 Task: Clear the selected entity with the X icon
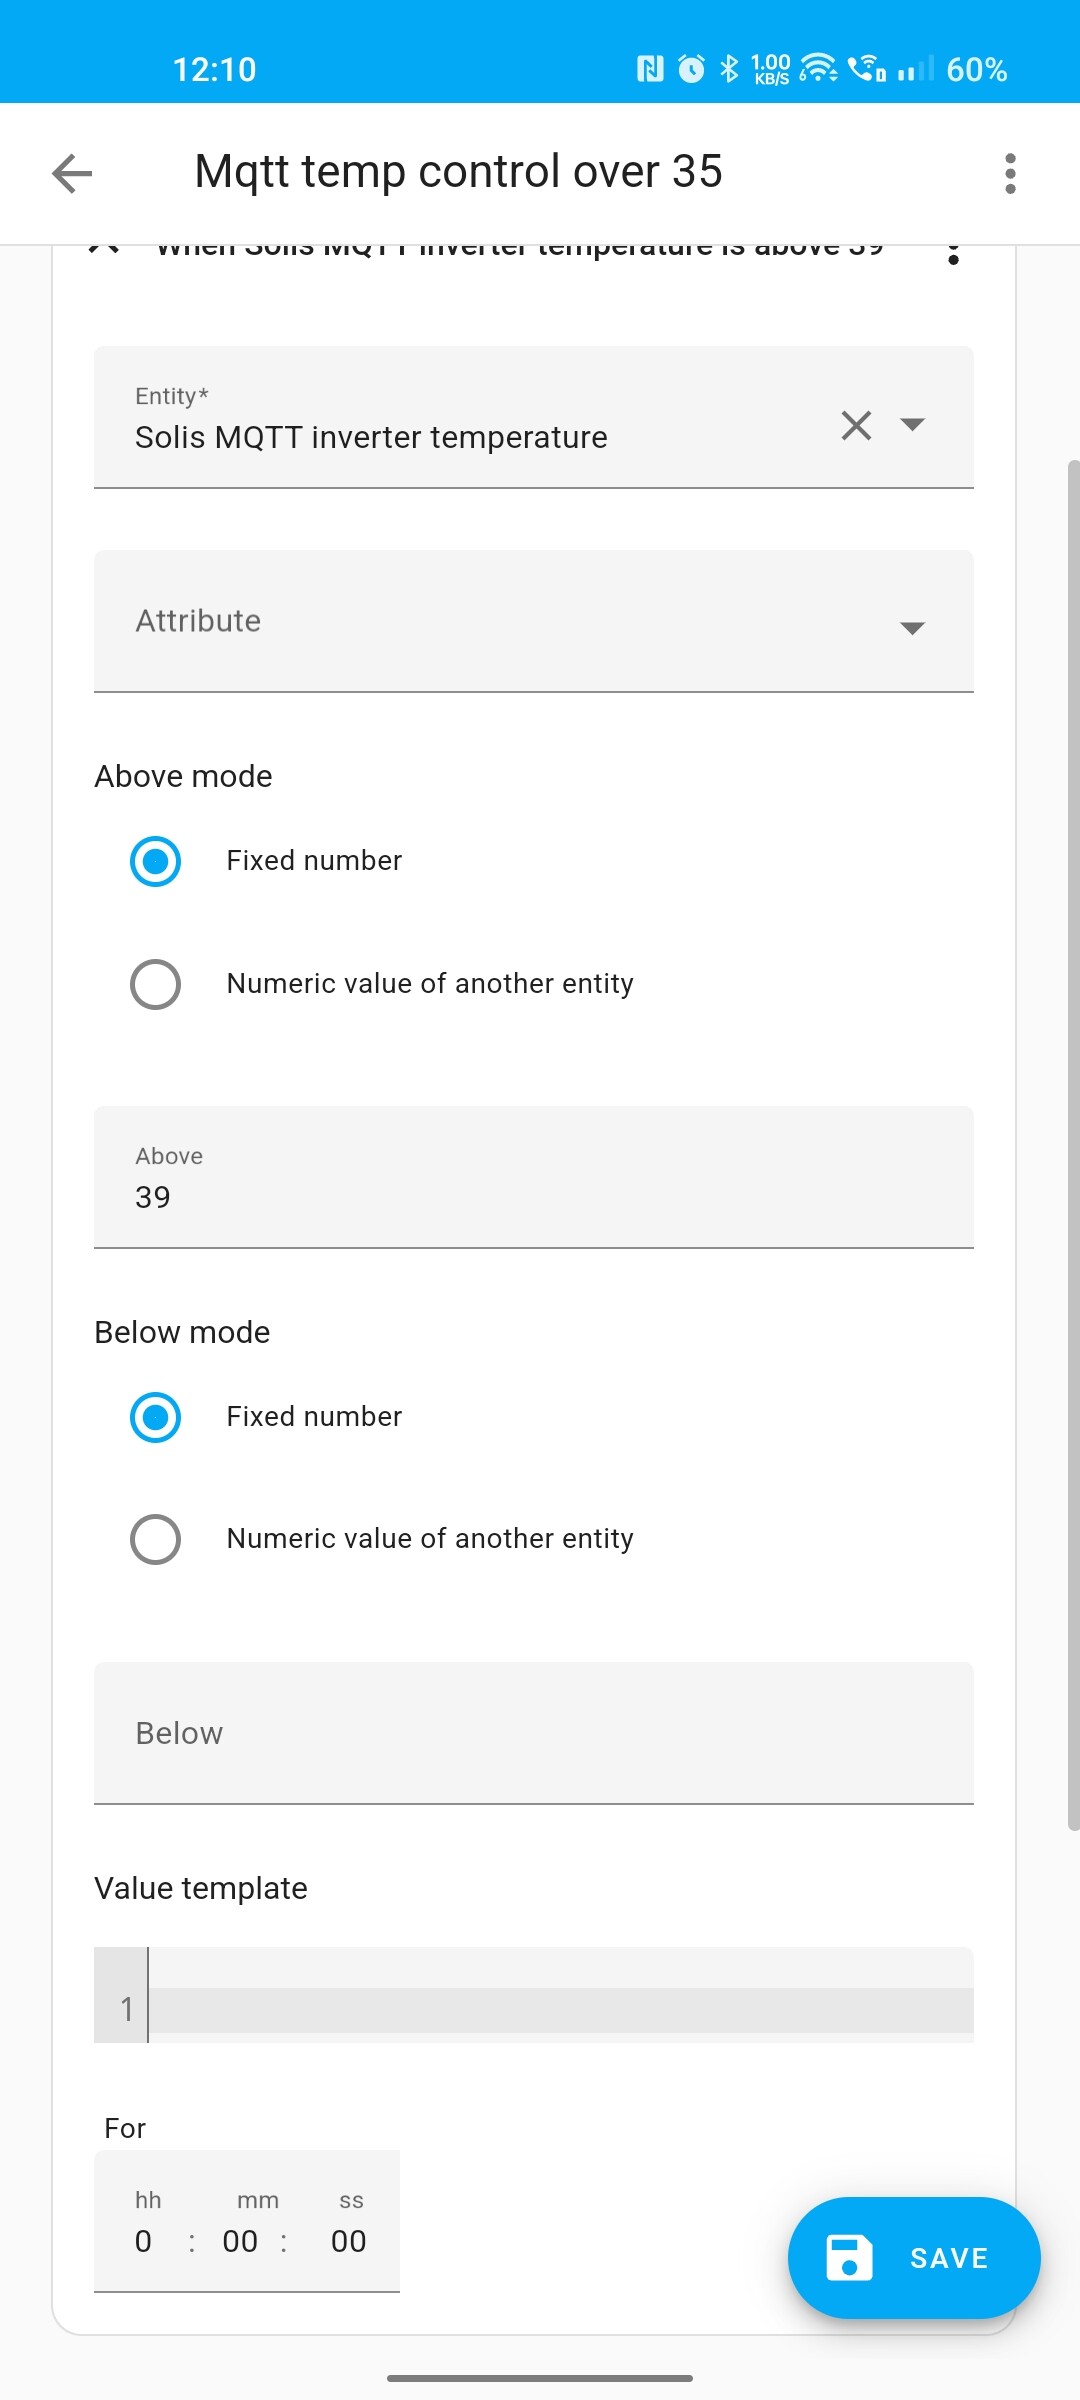855,427
